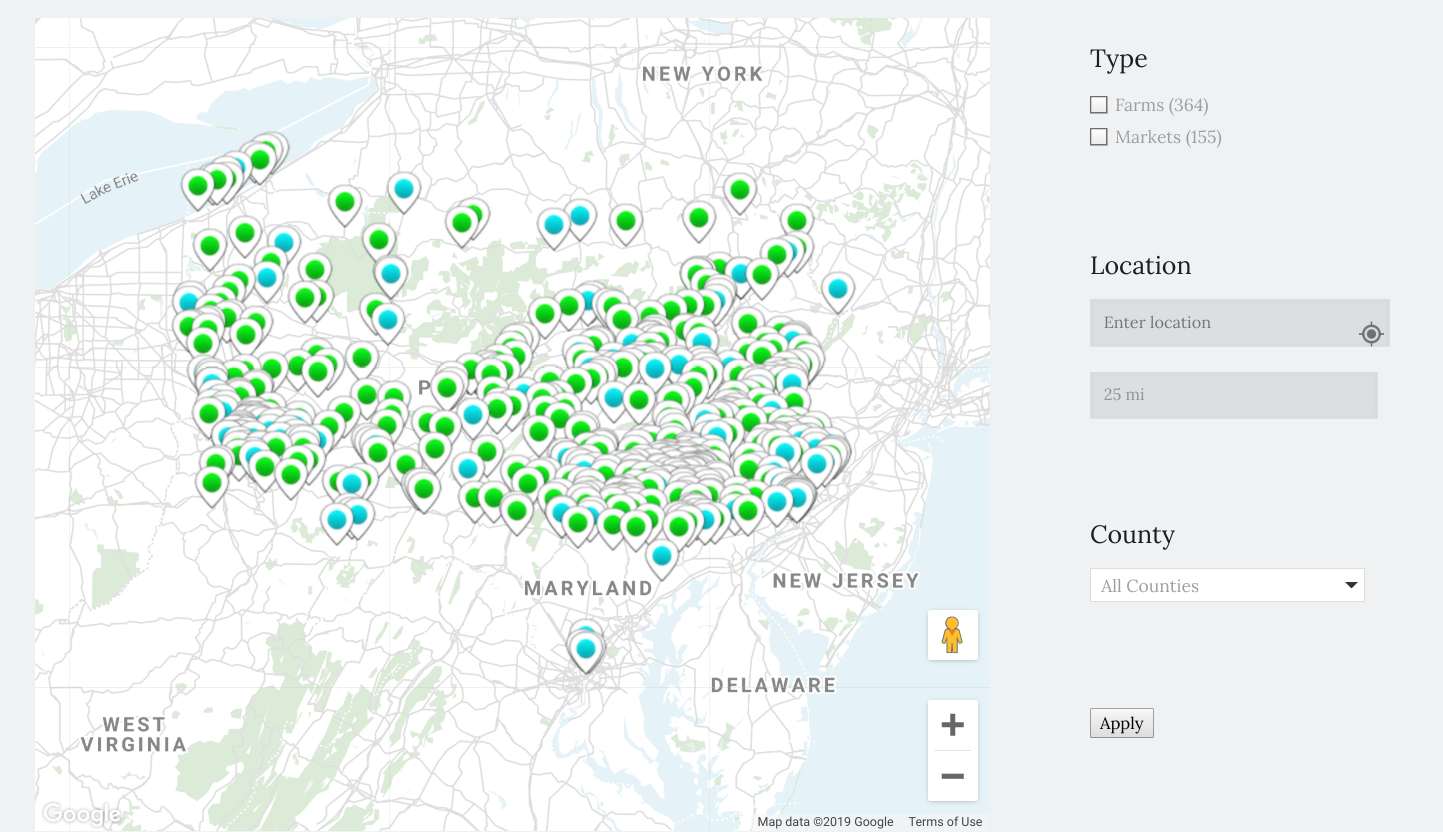The height and width of the screenshot is (832, 1443).
Task: Focus the Enter location field
Action: click(x=1240, y=323)
